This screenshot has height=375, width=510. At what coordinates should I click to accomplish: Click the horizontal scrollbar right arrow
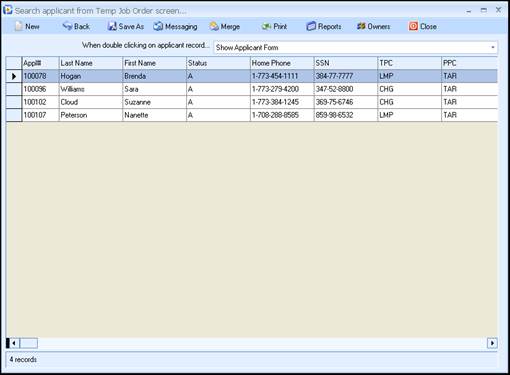pos(492,343)
